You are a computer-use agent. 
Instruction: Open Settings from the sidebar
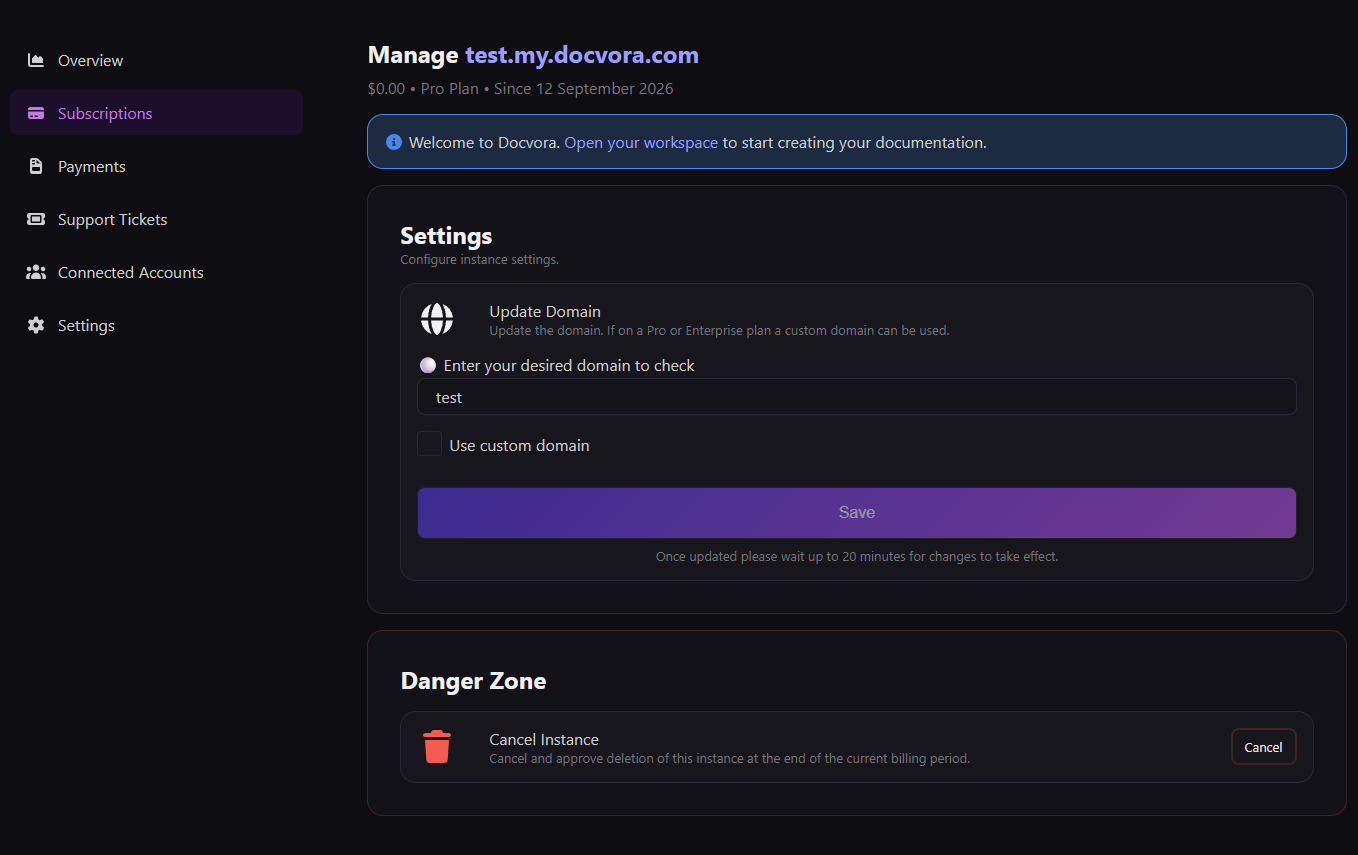[156, 325]
